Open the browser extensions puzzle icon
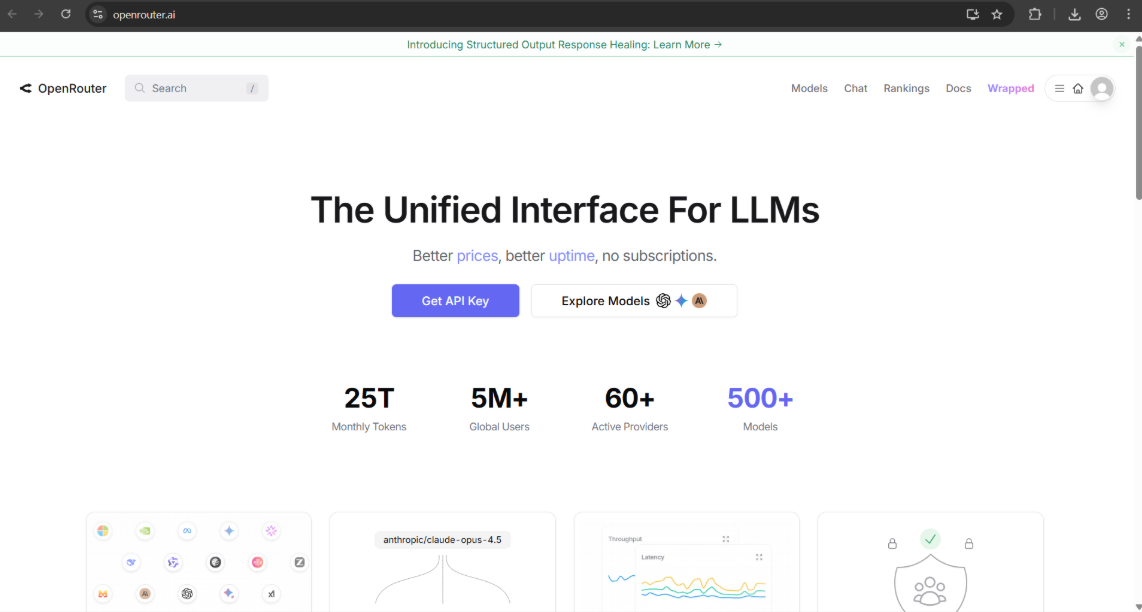This screenshot has height=612, width=1142. (1035, 14)
